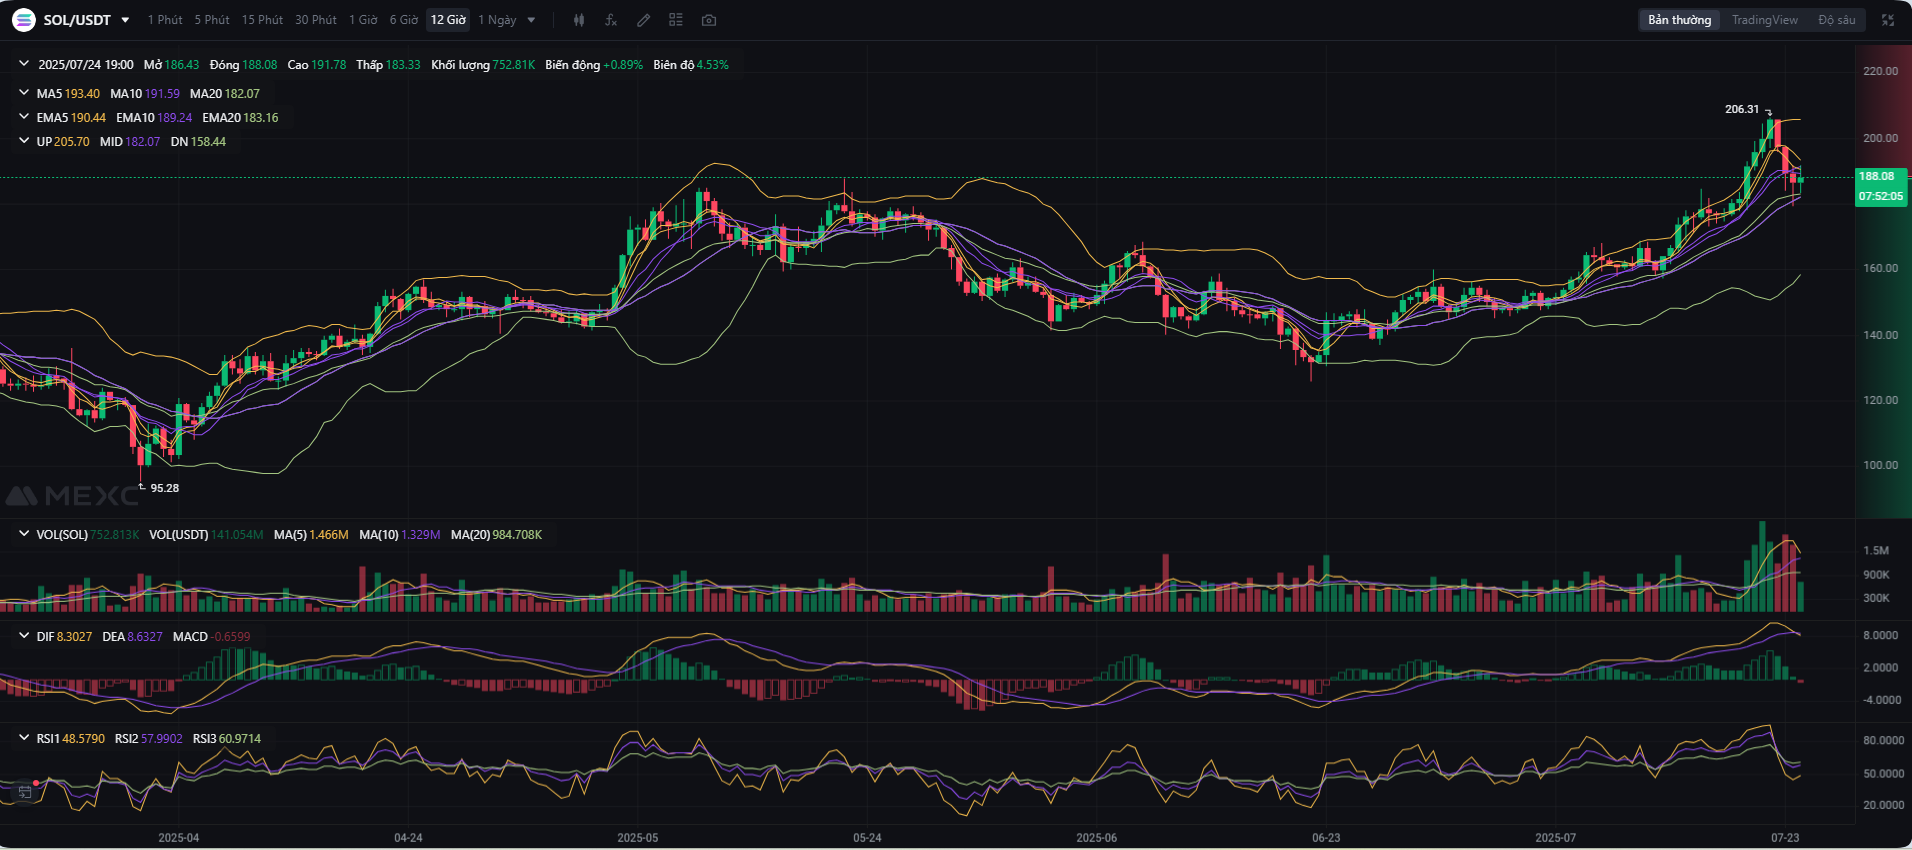
Task: Click the Biên độ 4.53% text
Action: point(691,65)
